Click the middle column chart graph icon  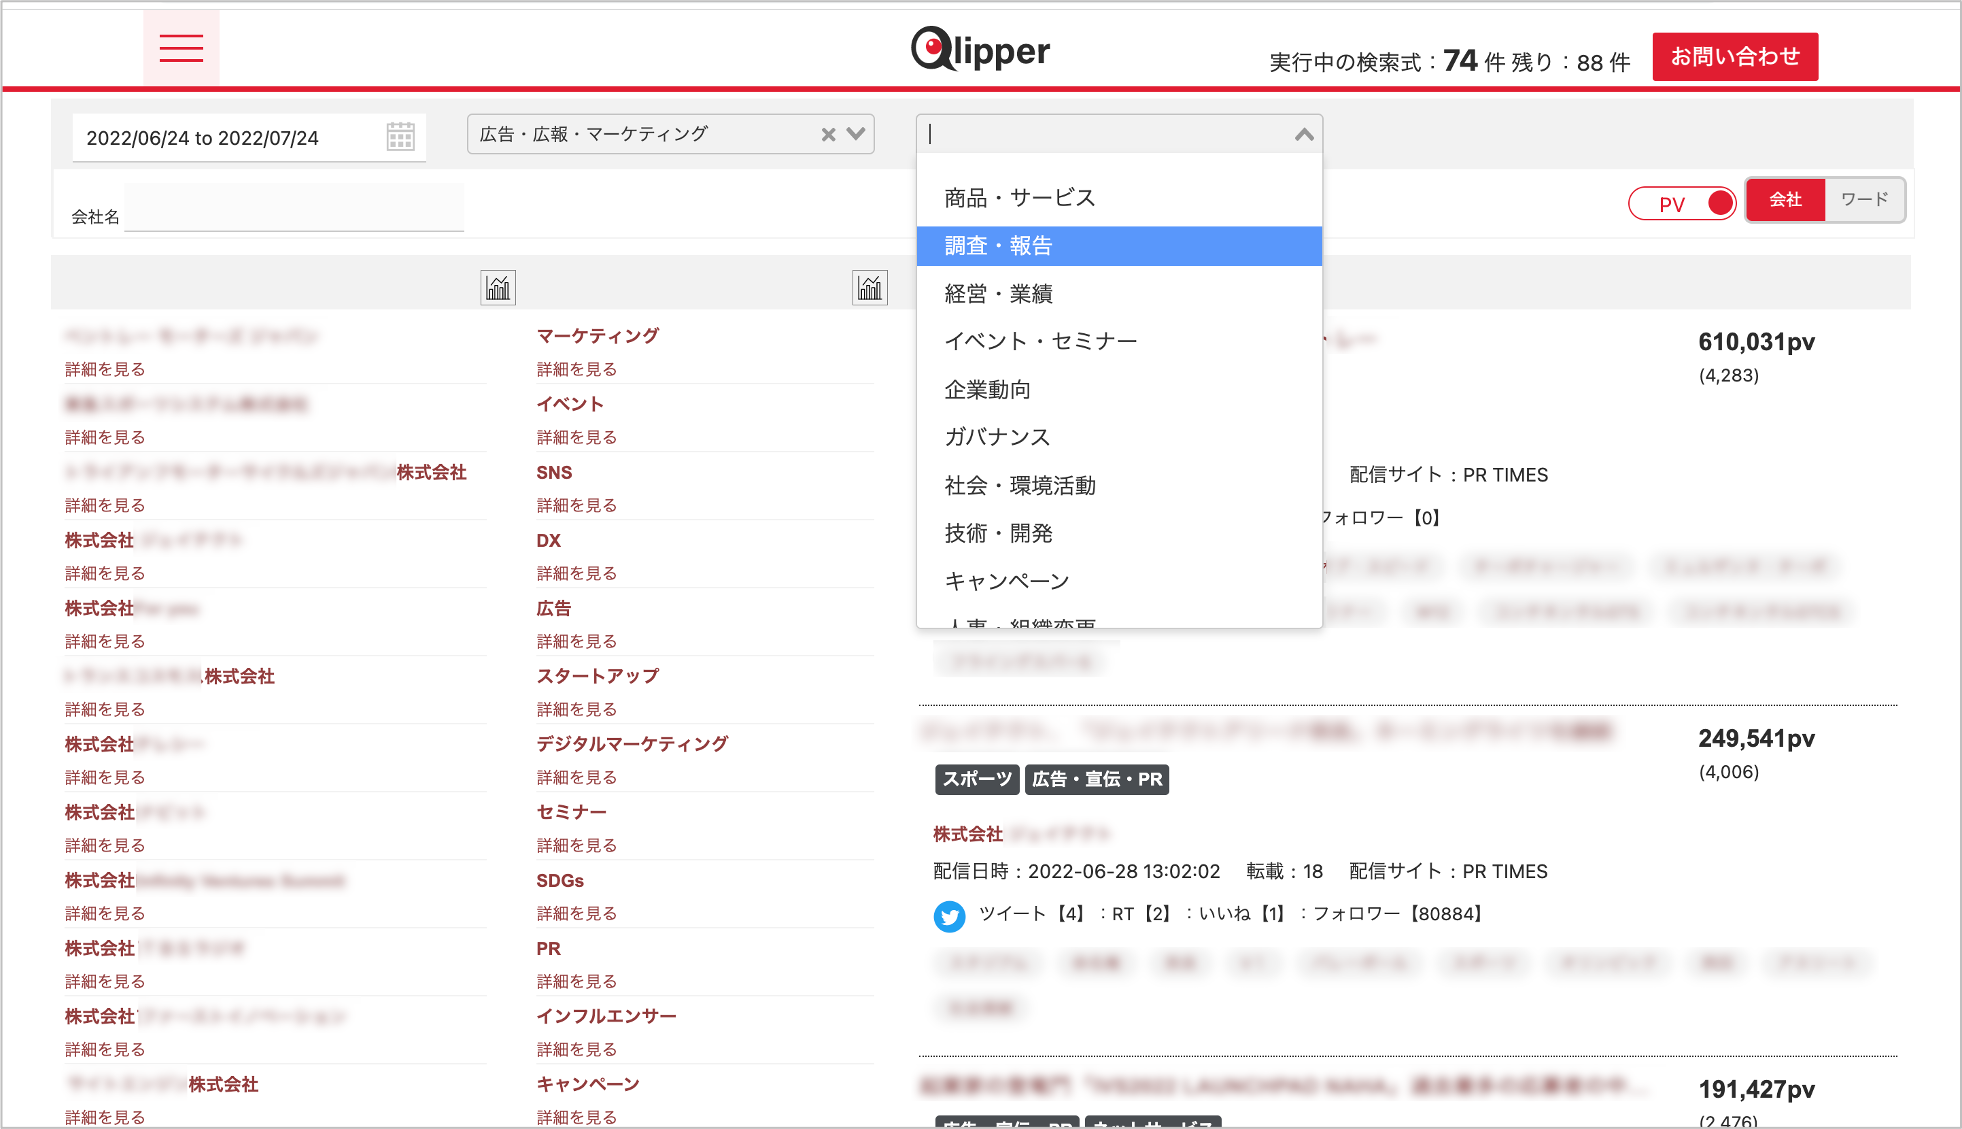pos(868,286)
